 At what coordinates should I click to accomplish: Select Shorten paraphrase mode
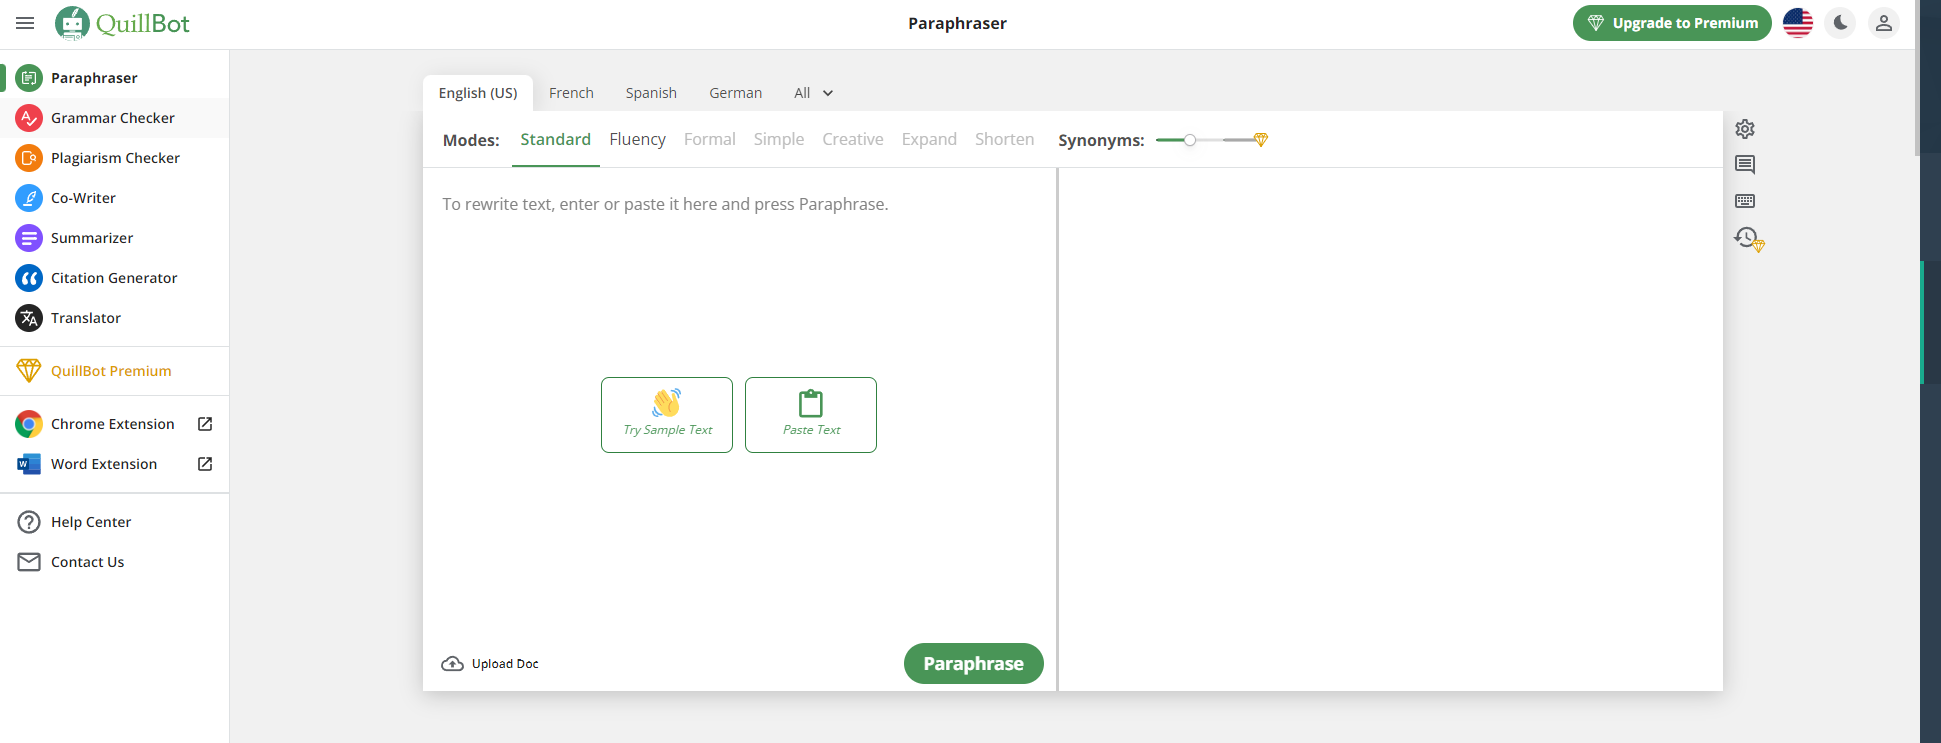1004,140
